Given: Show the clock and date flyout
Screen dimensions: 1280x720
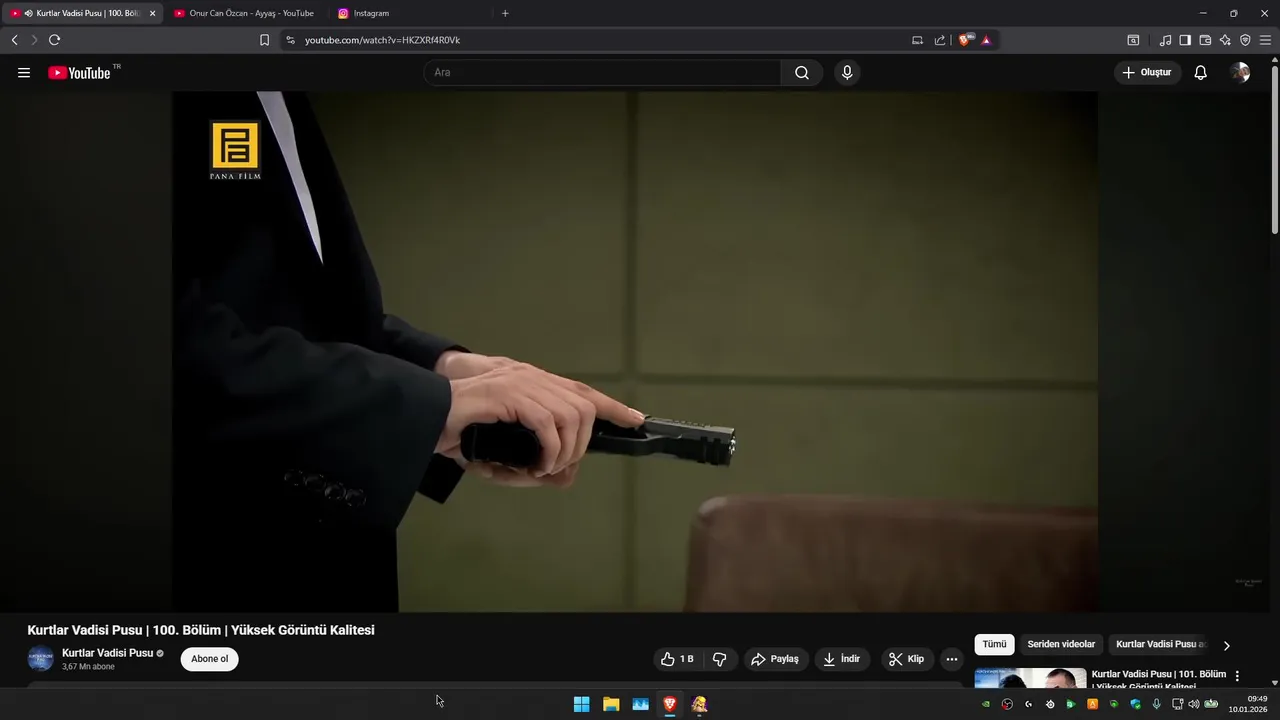Looking at the screenshot, I should [1249, 704].
